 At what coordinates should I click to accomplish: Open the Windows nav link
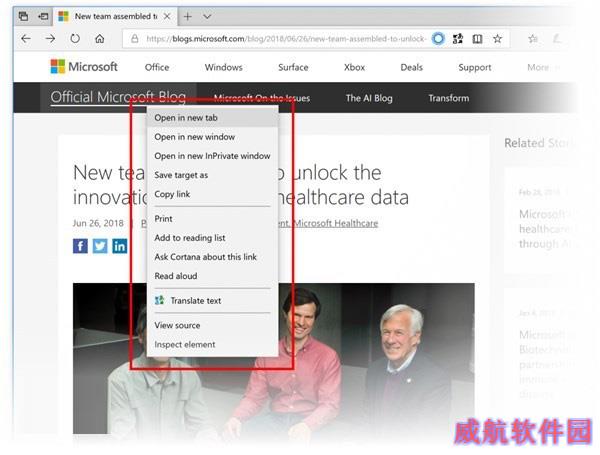click(223, 67)
